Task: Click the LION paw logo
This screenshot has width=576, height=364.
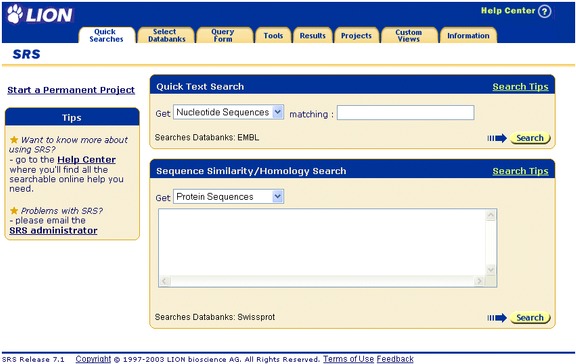Action: 15,14
